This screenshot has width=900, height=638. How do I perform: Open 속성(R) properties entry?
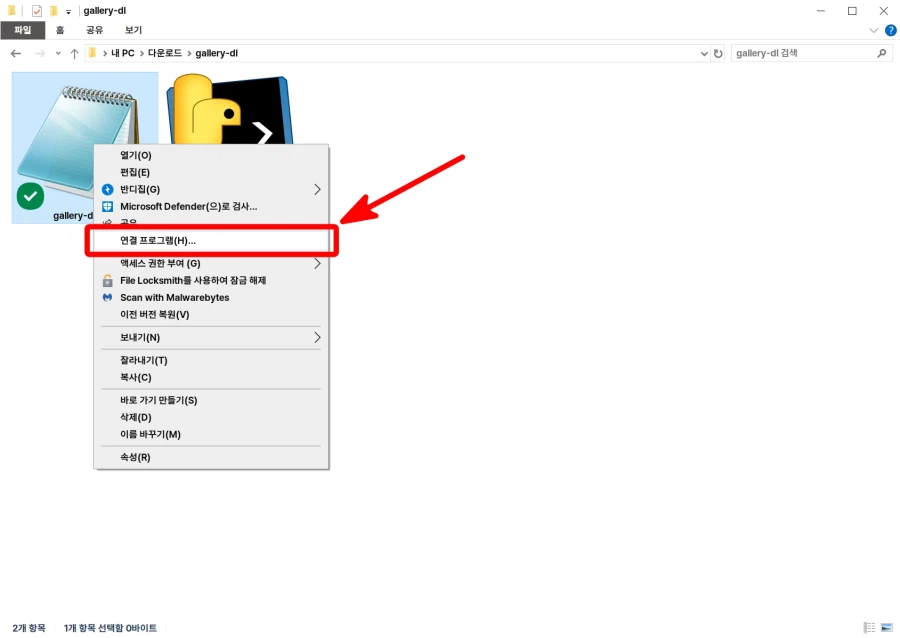pyautogui.click(x=211, y=457)
